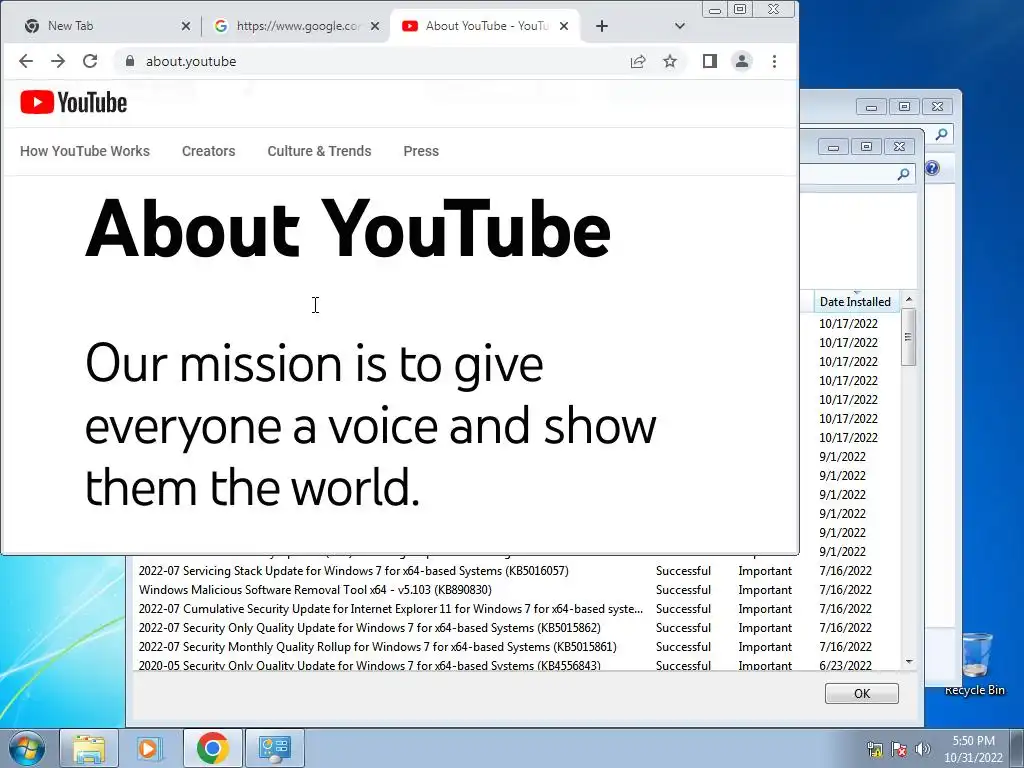Viewport: 1024px width, 768px height.
Task: Open How YouTube Works menu
Action: pos(85,151)
